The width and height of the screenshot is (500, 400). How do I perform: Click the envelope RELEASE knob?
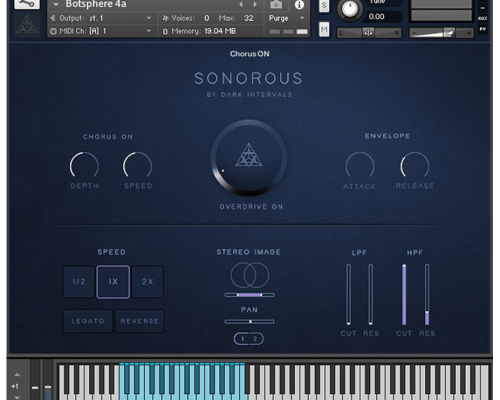coord(415,166)
